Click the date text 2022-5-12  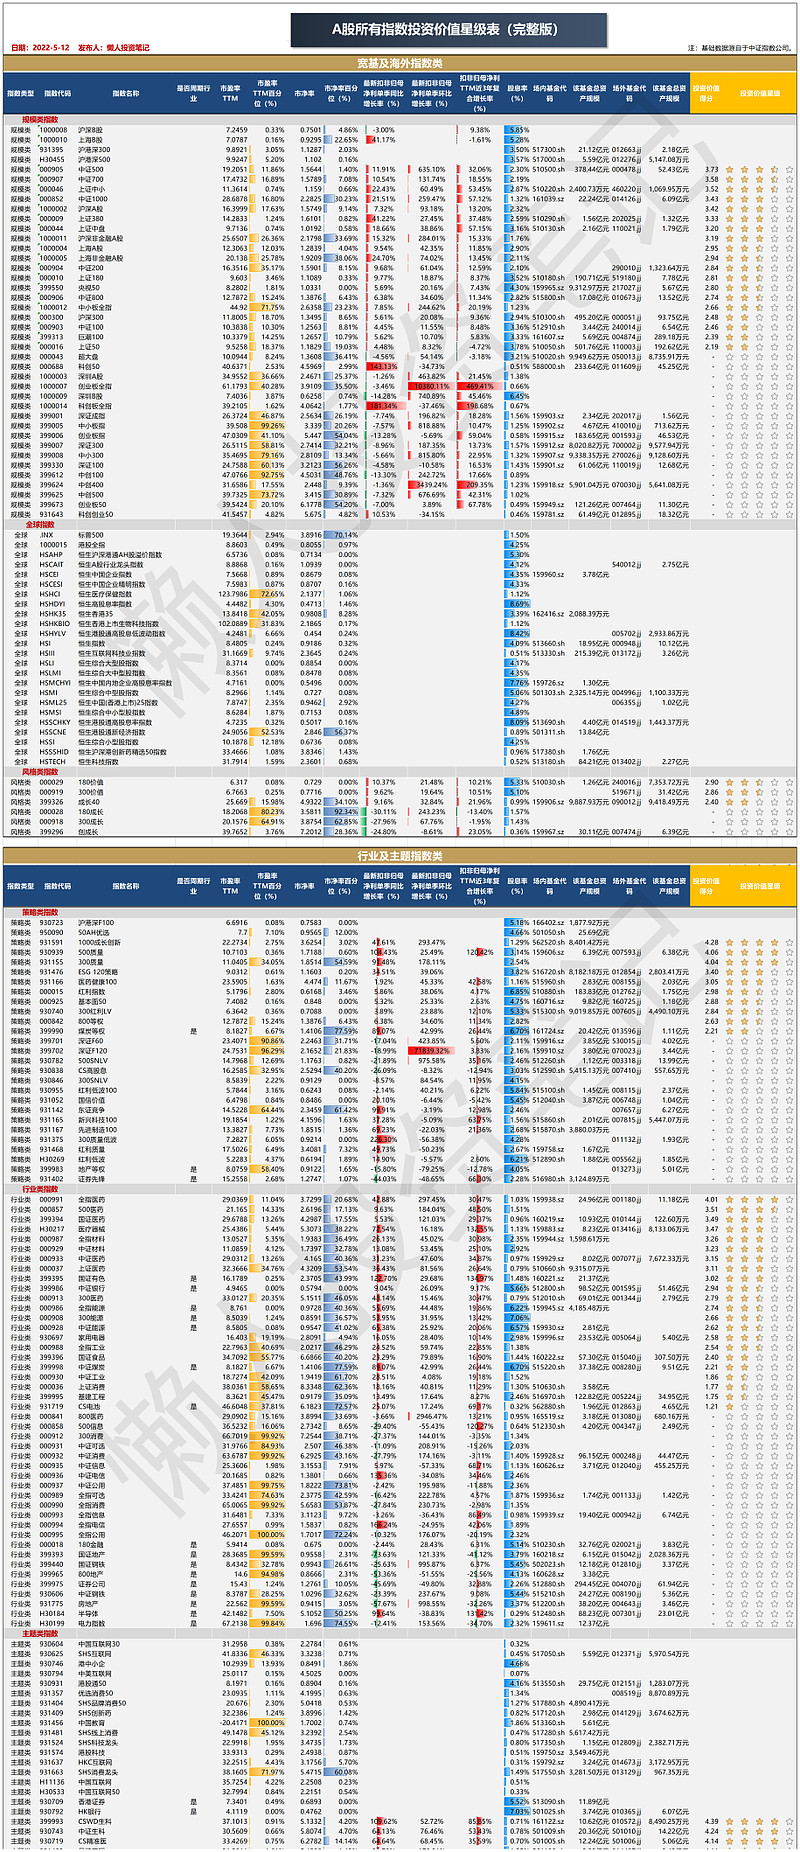click(x=51, y=48)
